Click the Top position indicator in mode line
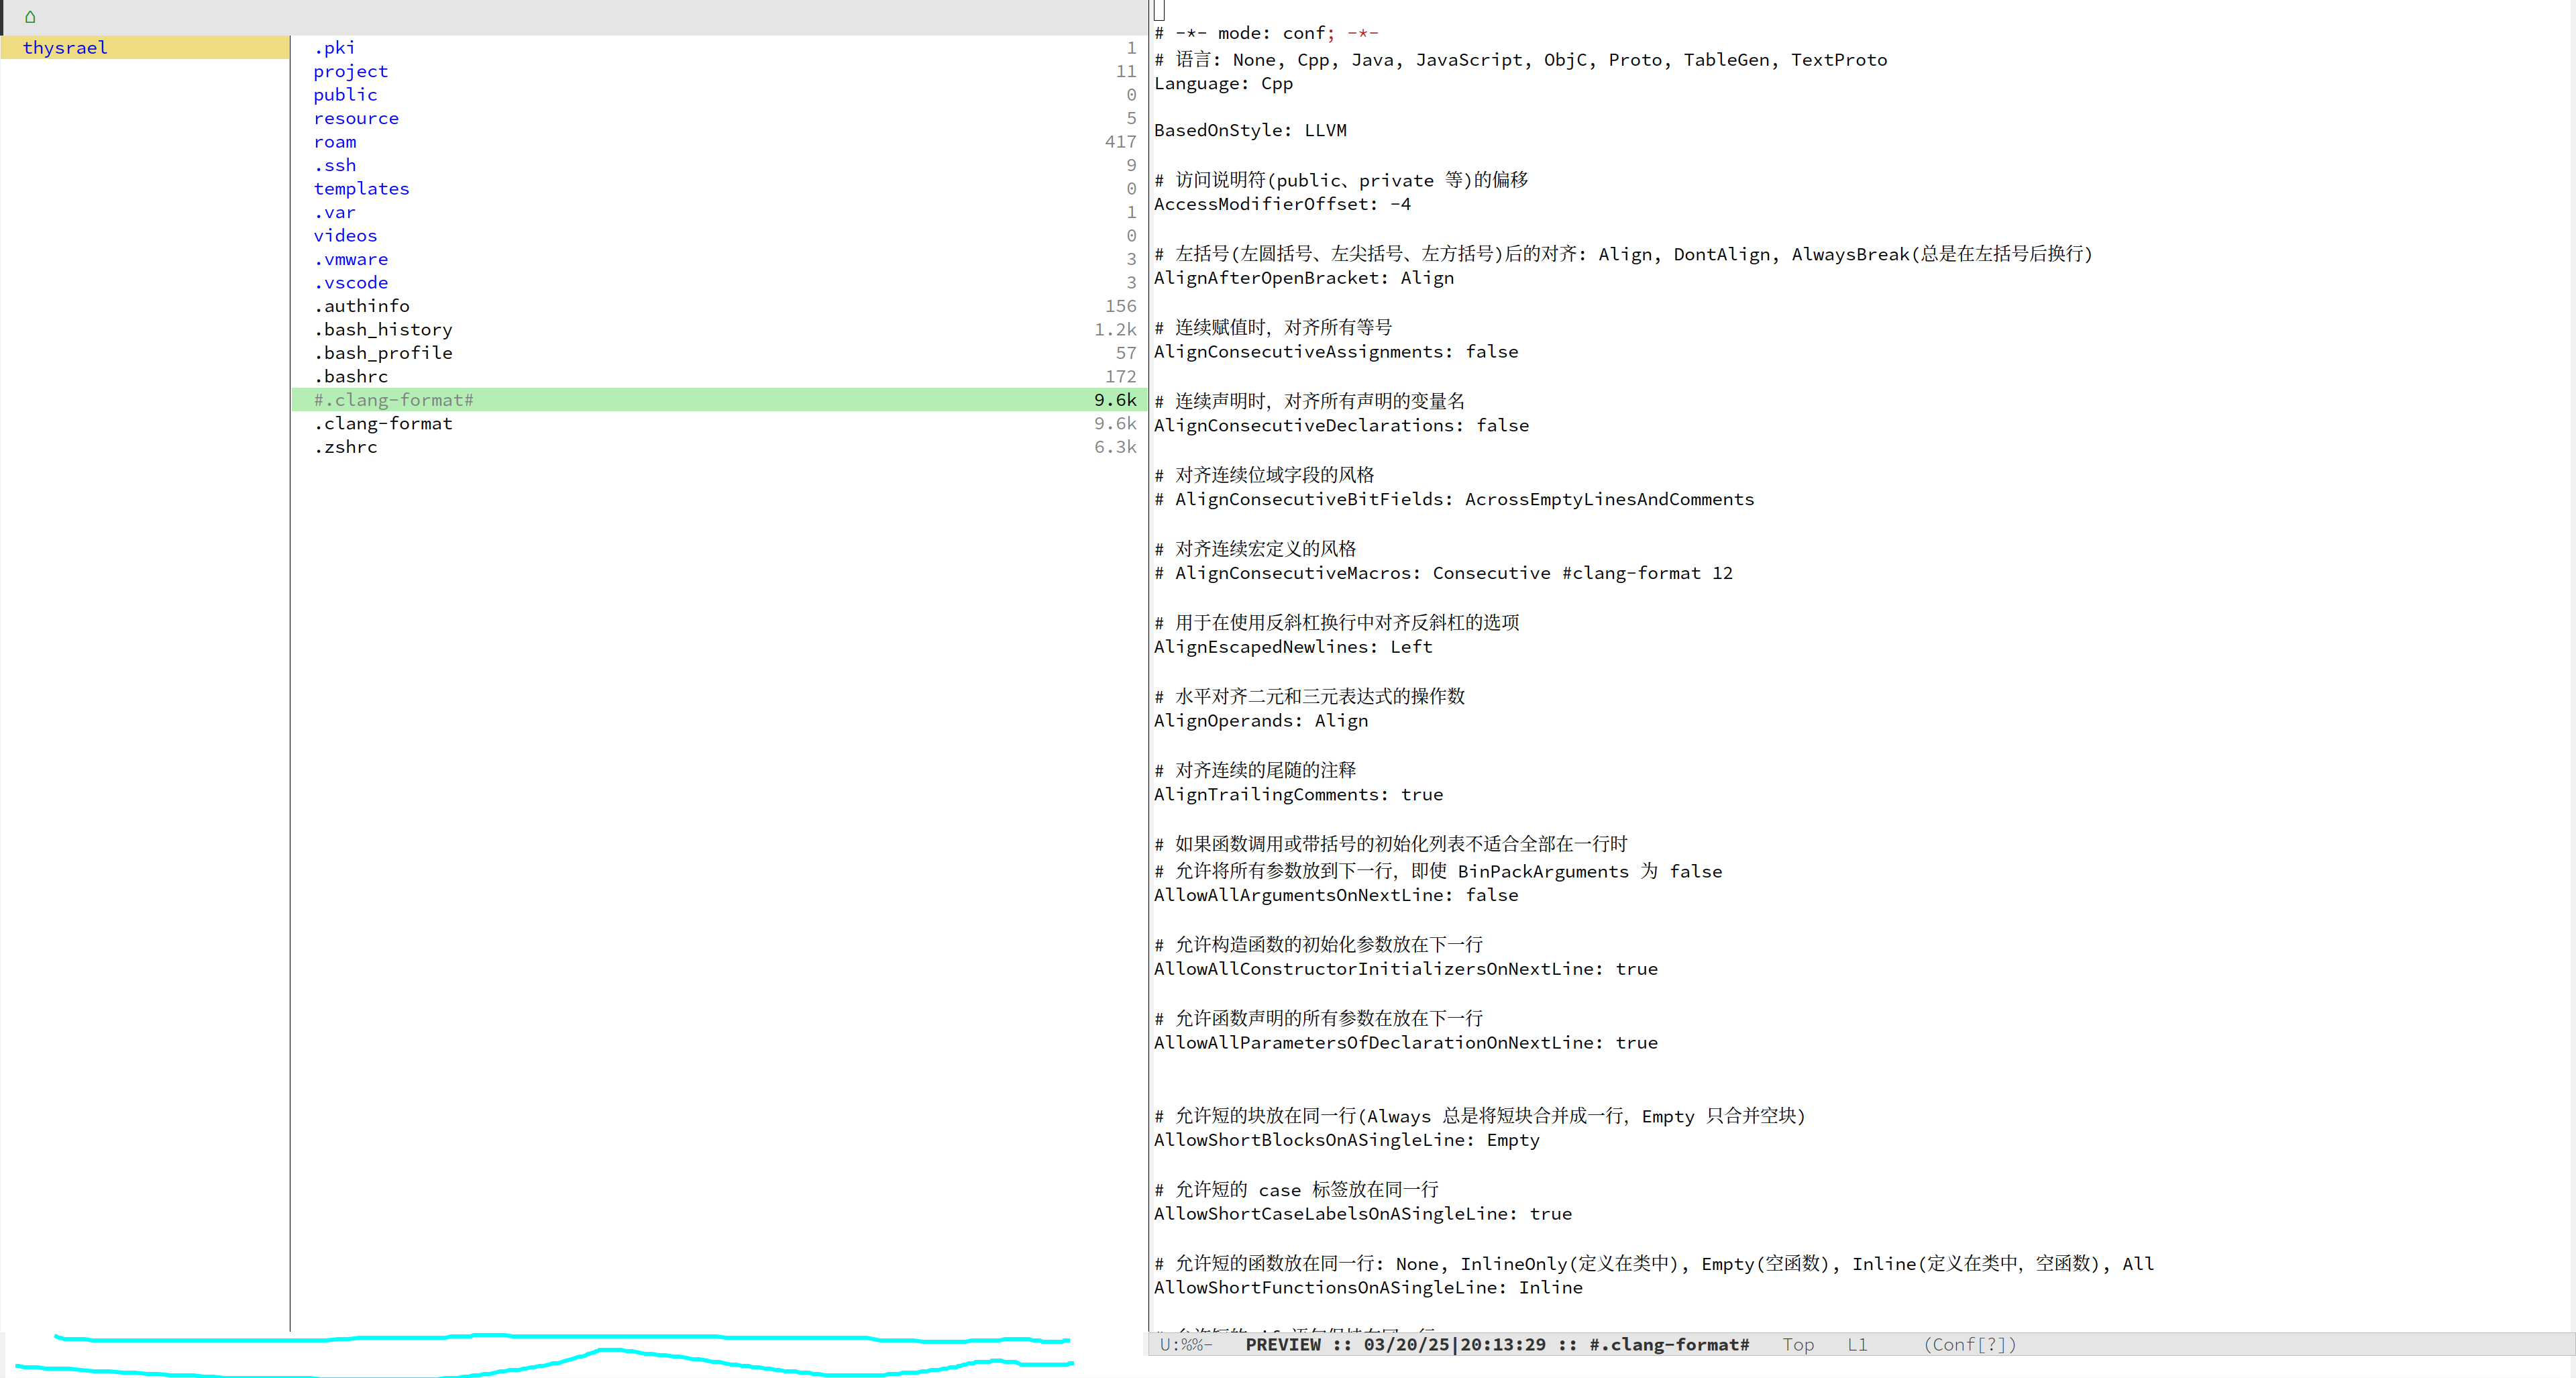 click(1797, 1345)
